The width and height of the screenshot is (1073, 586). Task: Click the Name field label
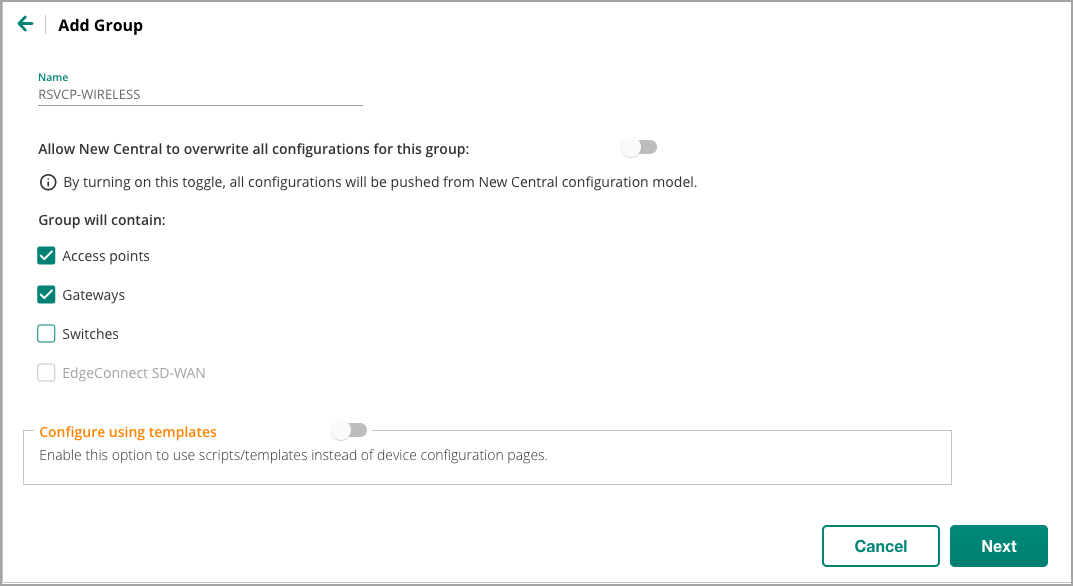[x=53, y=77]
